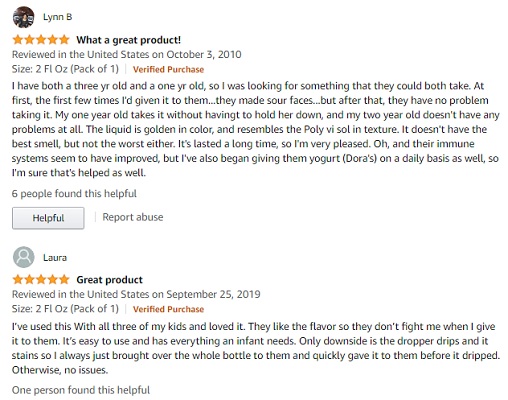The width and height of the screenshot is (508, 400).
Task: Open the "What a great product!" review title
Action: (129, 40)
